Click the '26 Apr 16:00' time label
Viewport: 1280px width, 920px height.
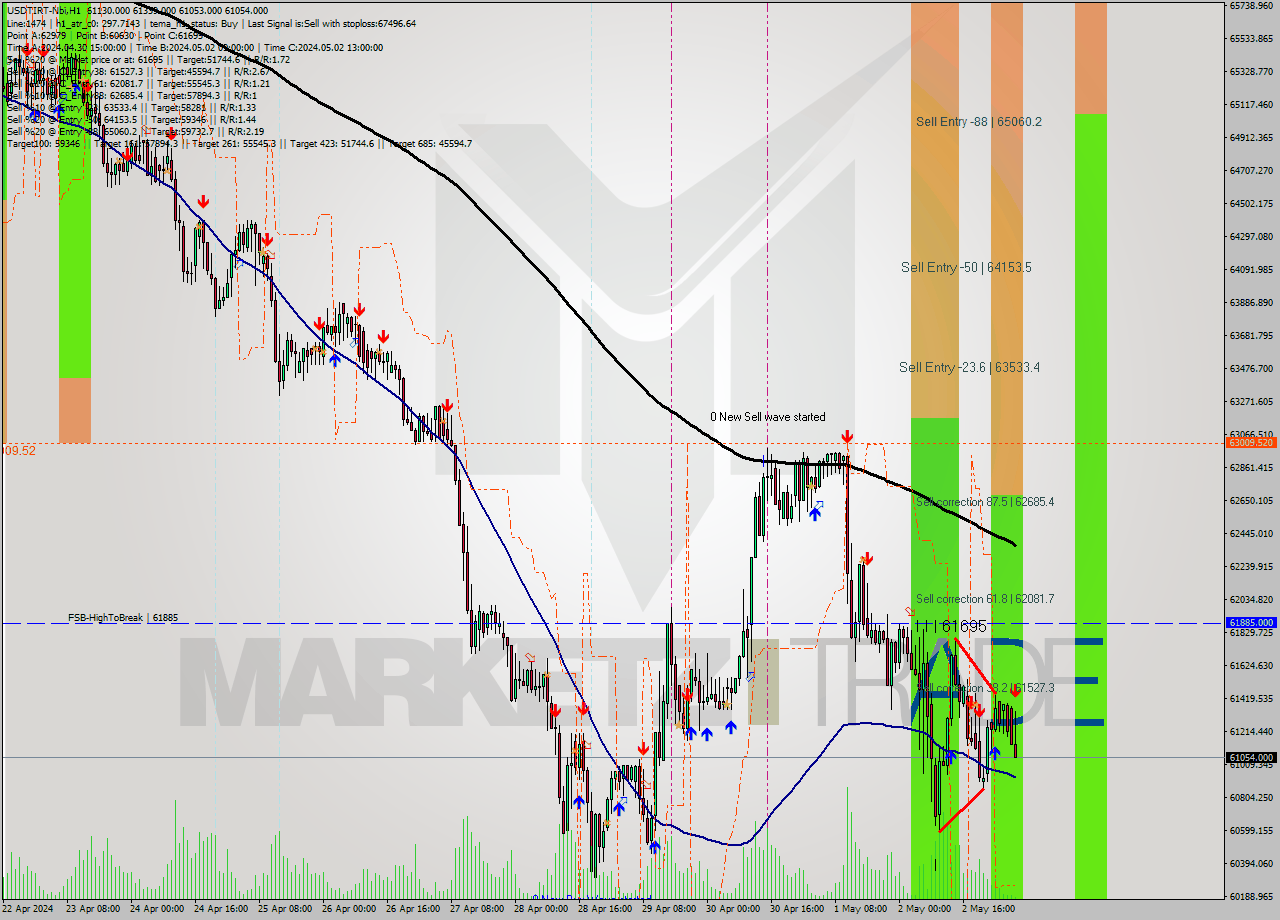tap(413, 909)
